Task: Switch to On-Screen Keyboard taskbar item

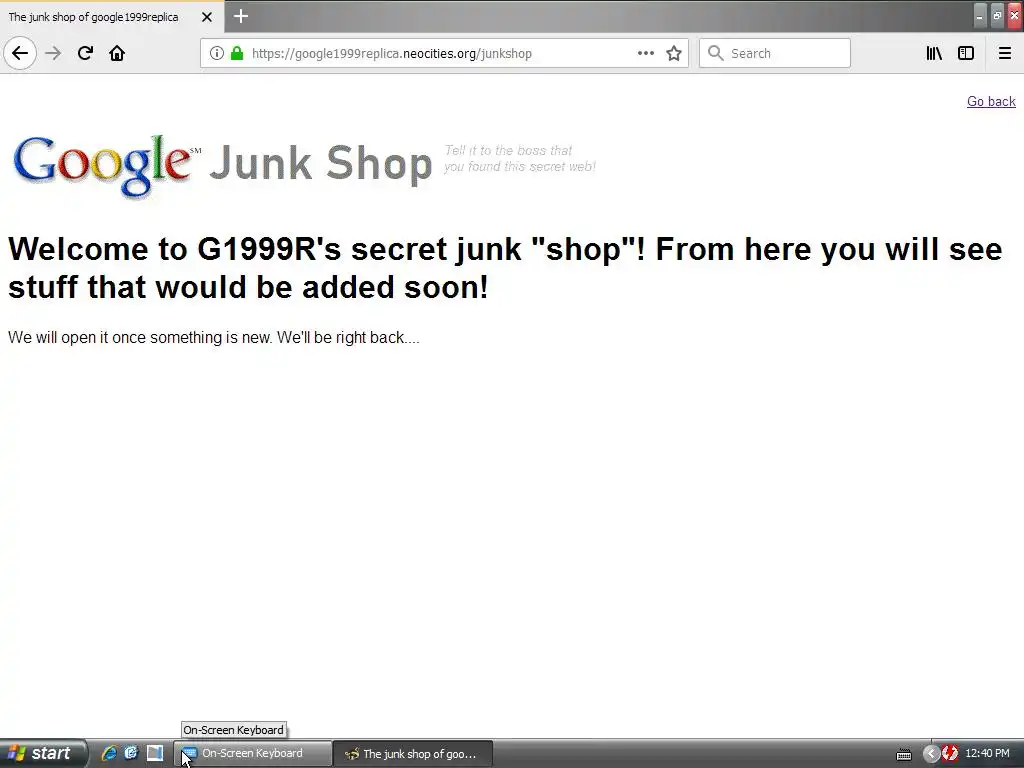Action: click(x=253, y=754)
